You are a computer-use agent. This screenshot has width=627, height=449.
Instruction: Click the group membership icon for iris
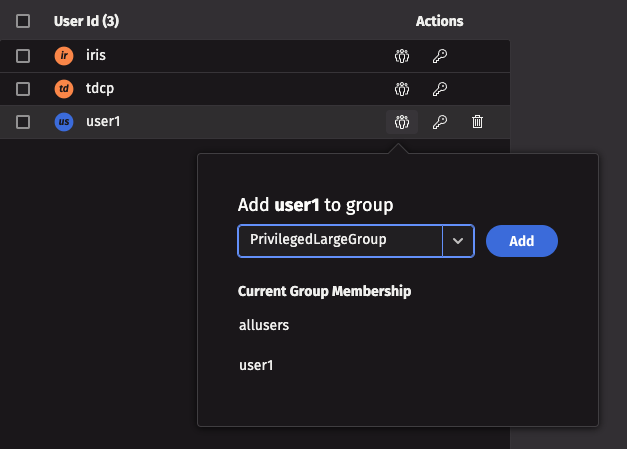402,57
